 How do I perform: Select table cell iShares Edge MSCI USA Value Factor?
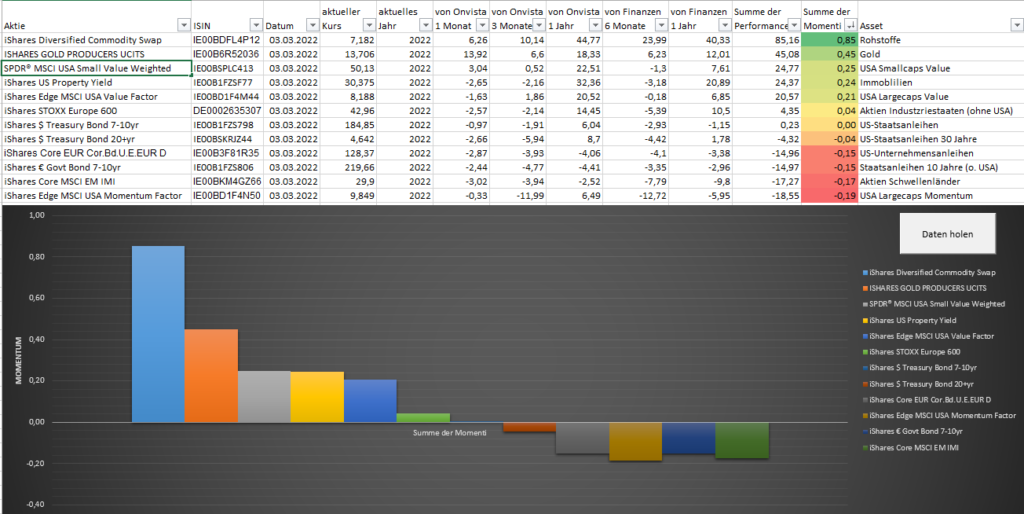pos(96,97)
